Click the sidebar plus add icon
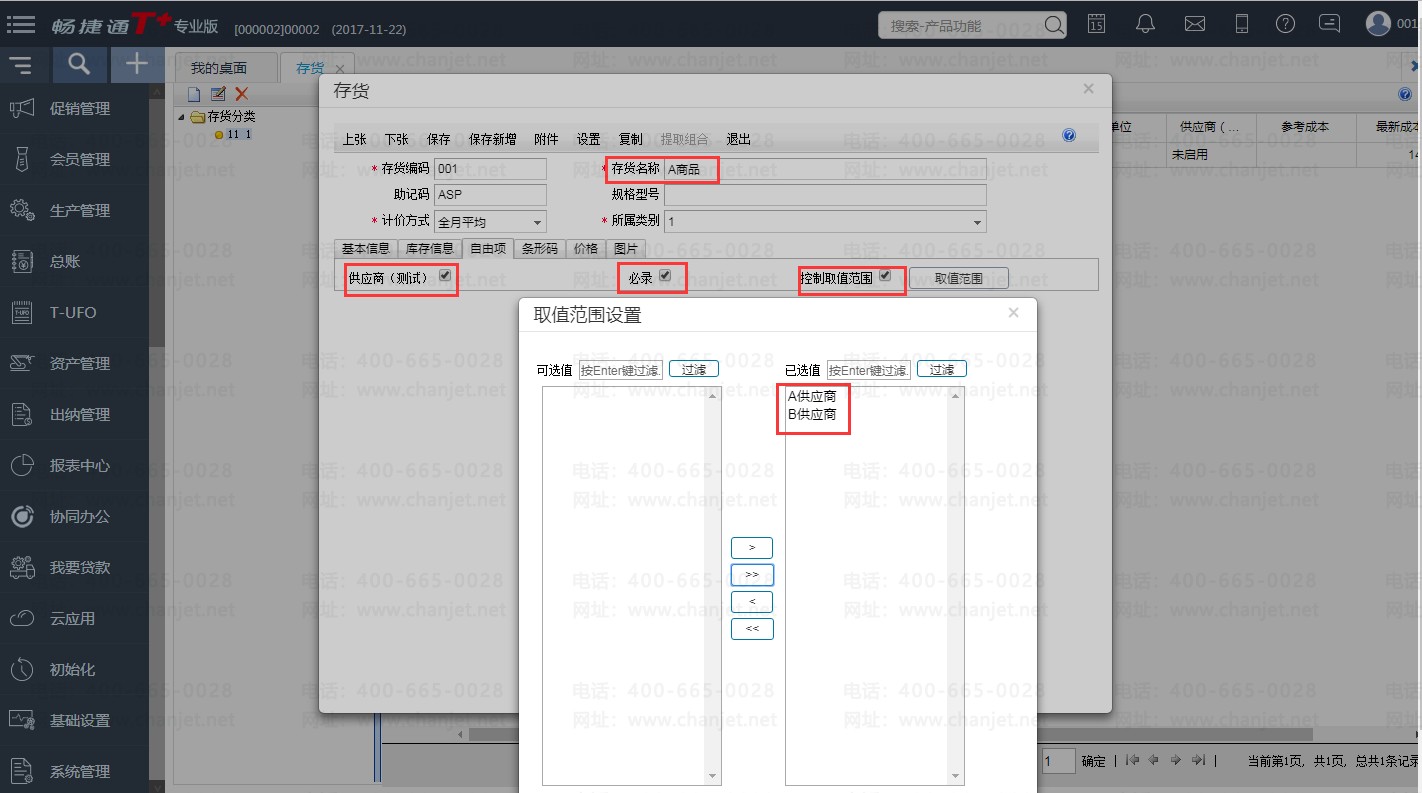The image size is (1422, 793). click(x=137, y=65)
